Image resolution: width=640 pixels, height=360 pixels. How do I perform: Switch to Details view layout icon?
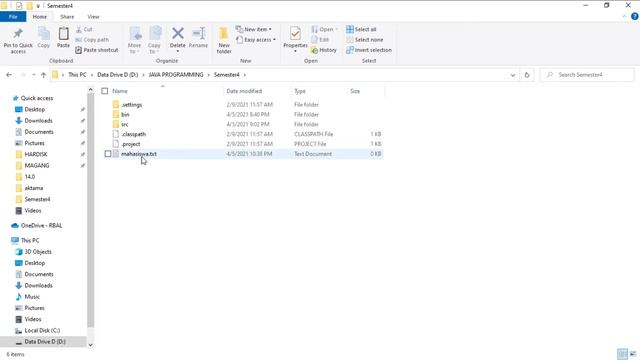click(622, 354)
